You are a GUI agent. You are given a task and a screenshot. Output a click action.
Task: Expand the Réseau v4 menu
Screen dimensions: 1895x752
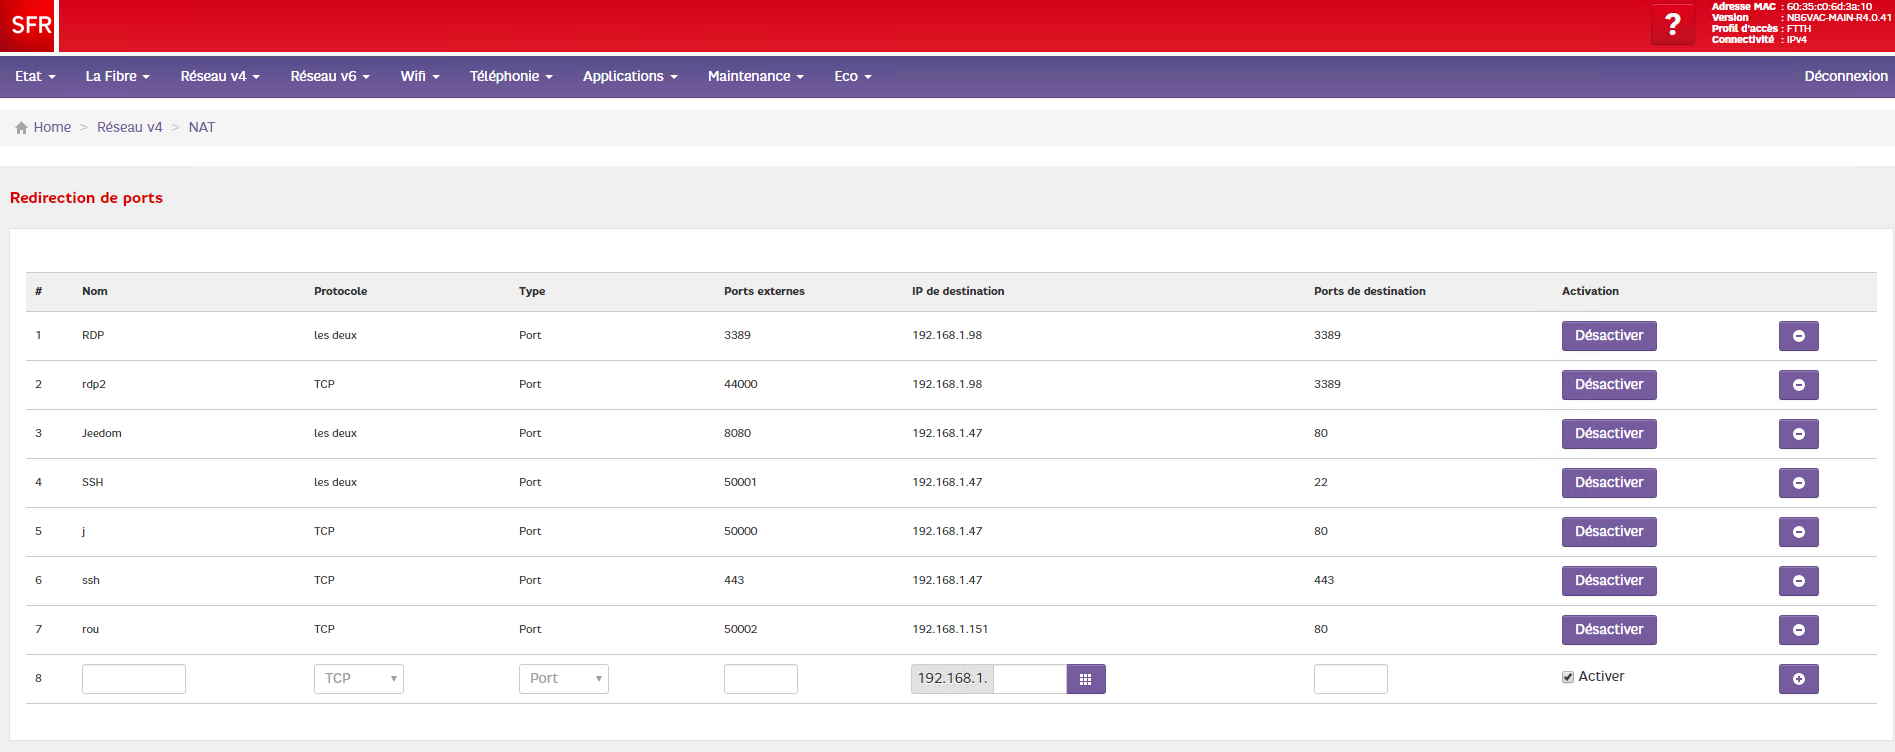(x=219, y=76)
